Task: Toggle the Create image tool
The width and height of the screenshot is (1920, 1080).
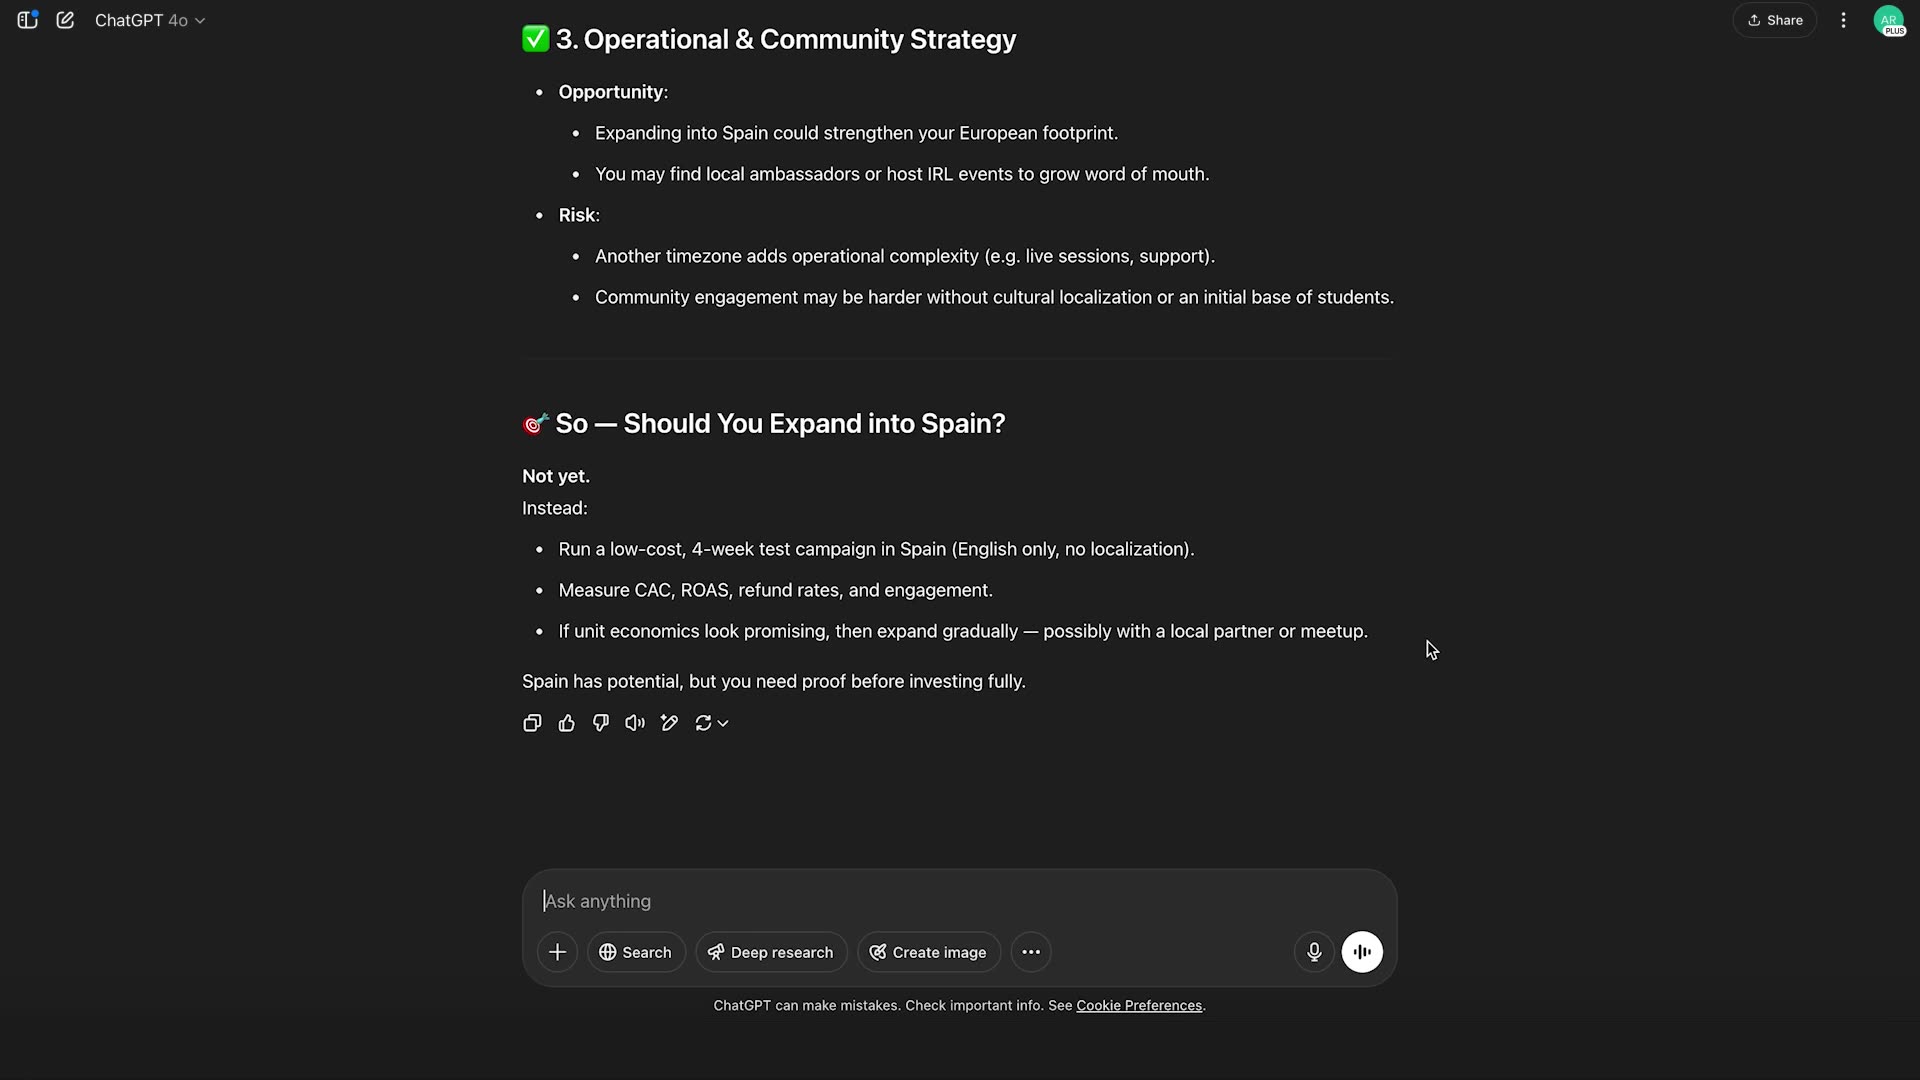Action: [x=928, y=952]
